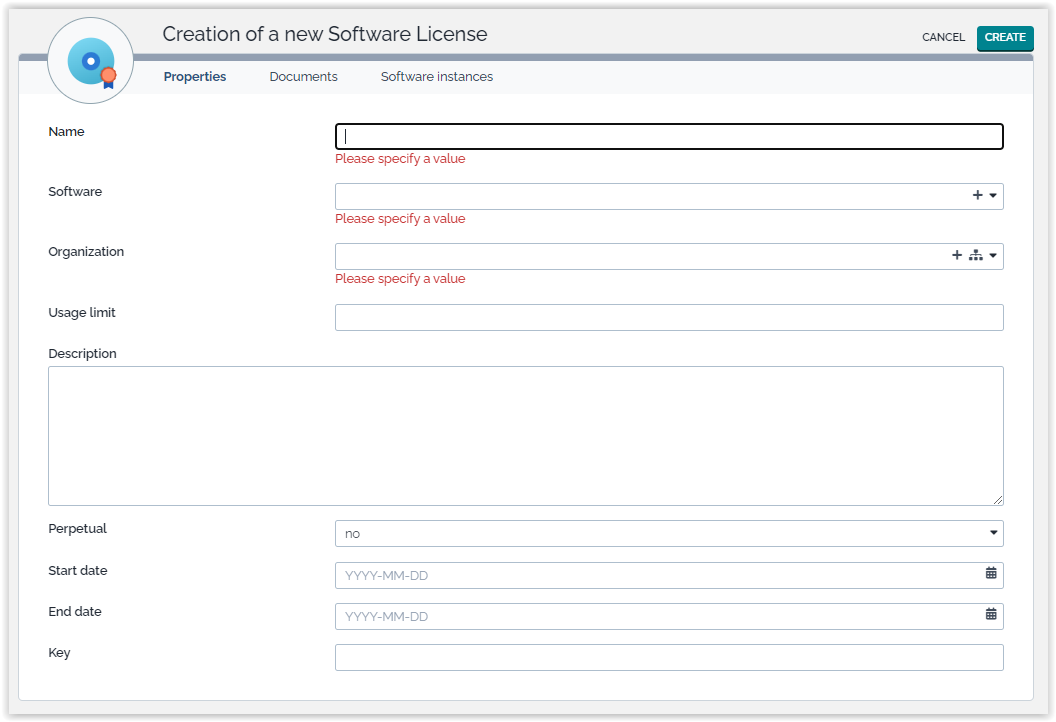
Task: Focus the Name input field
Action: point(668,137)
